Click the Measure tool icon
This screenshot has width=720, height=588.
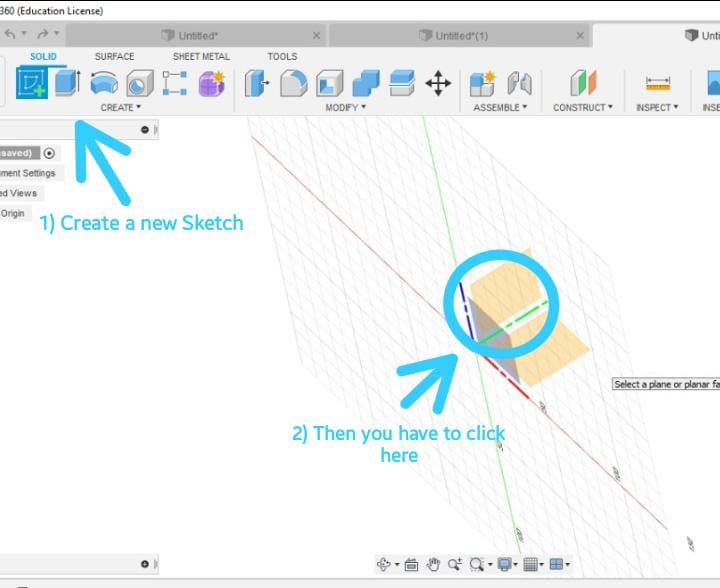pos(658,84)
